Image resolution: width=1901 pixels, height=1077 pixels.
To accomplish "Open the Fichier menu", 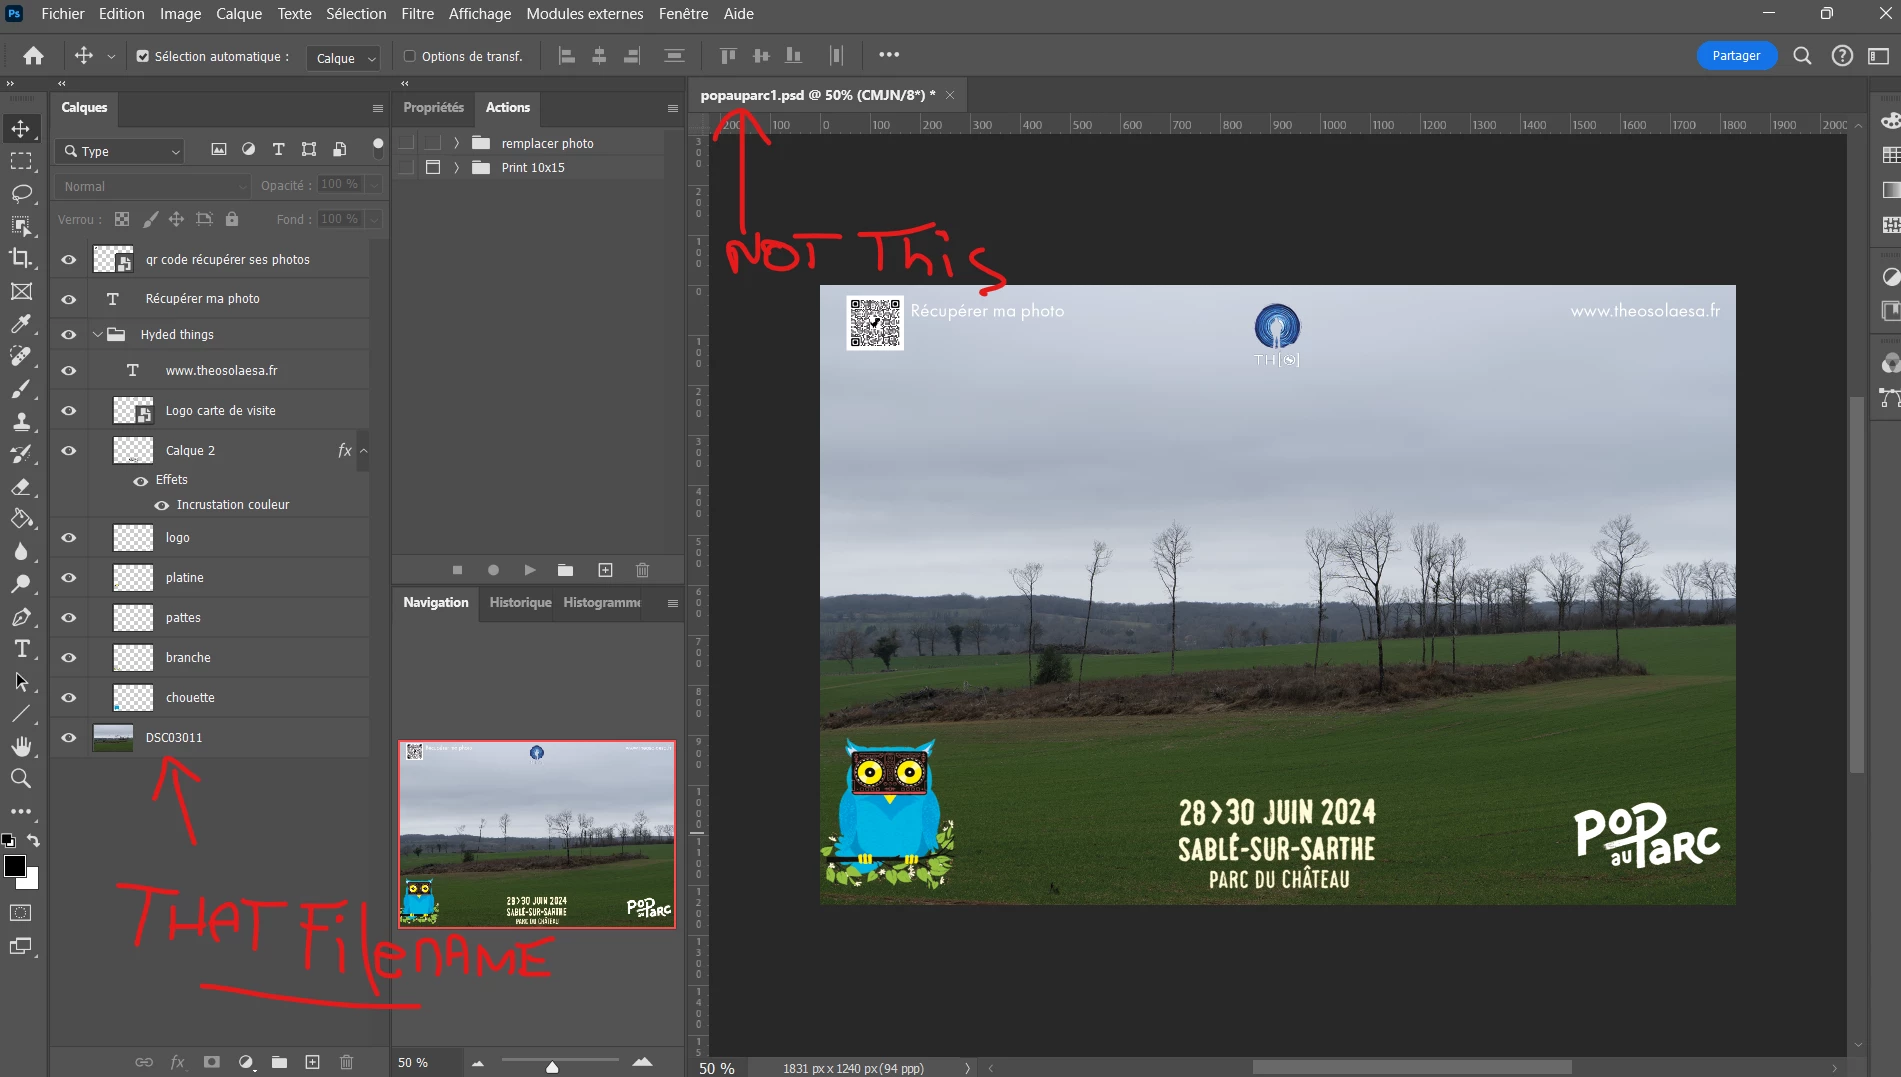I will pos(63,14).
